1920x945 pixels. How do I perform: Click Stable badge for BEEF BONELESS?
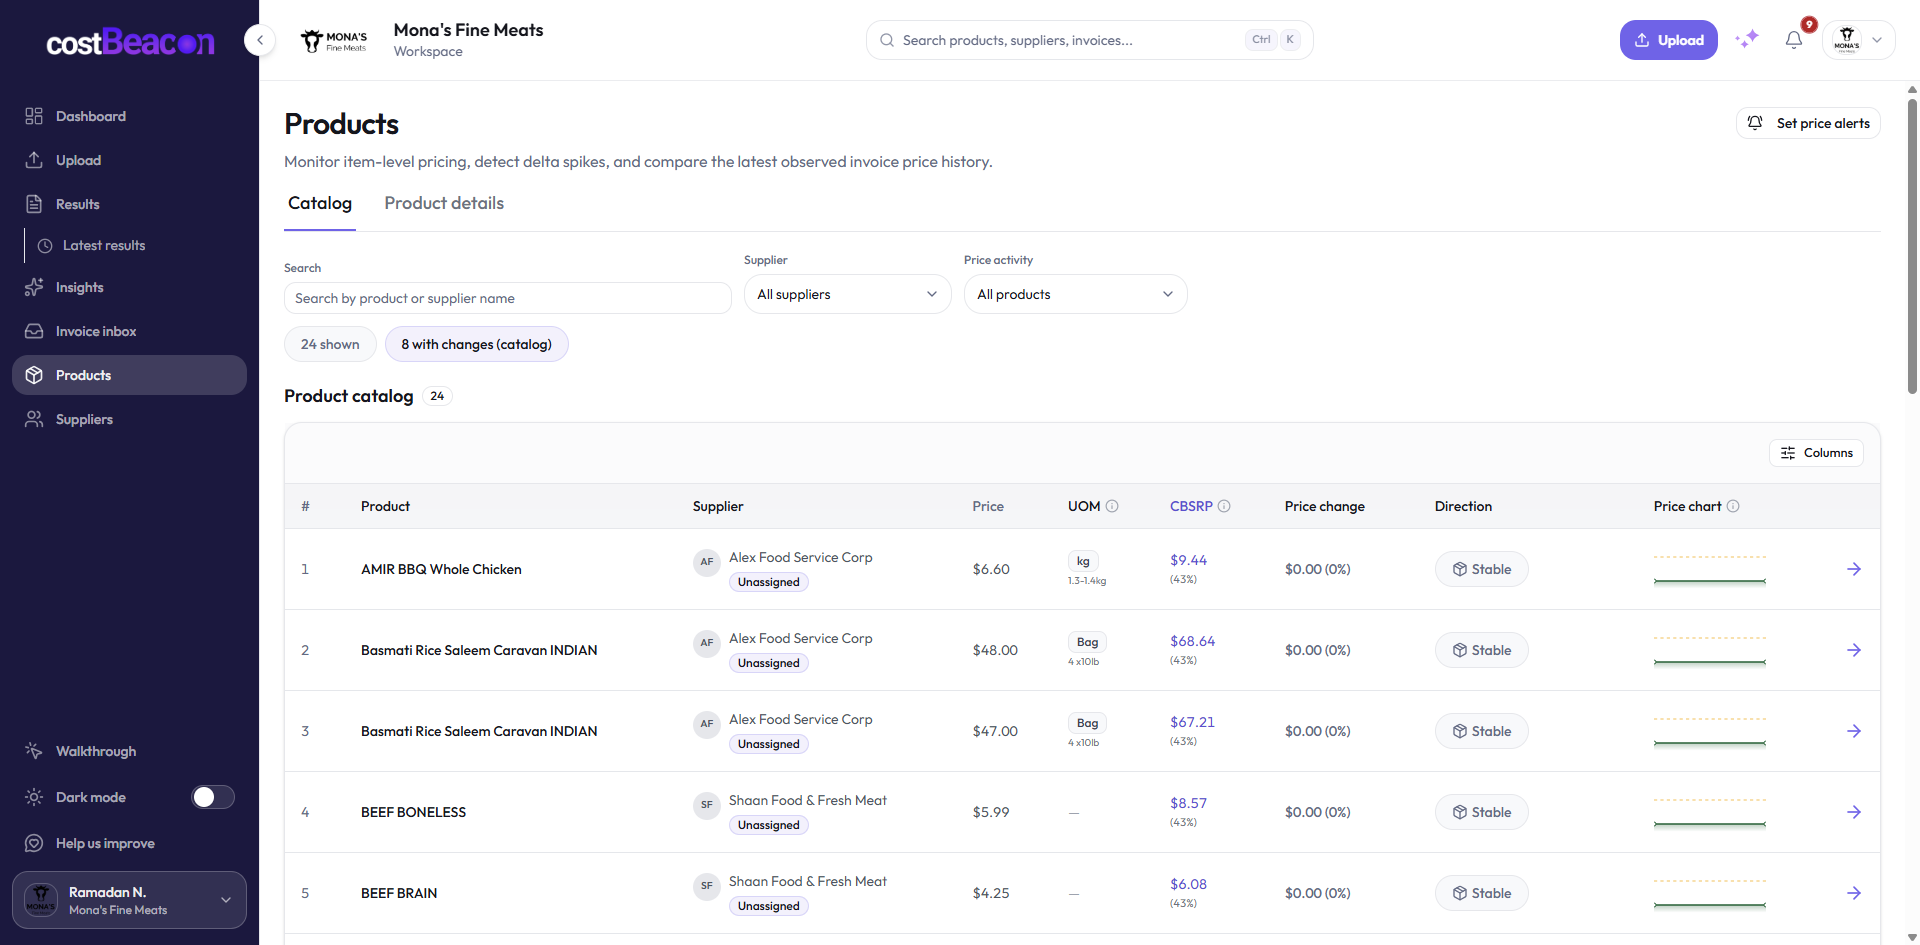click(x=1481, y=812)
